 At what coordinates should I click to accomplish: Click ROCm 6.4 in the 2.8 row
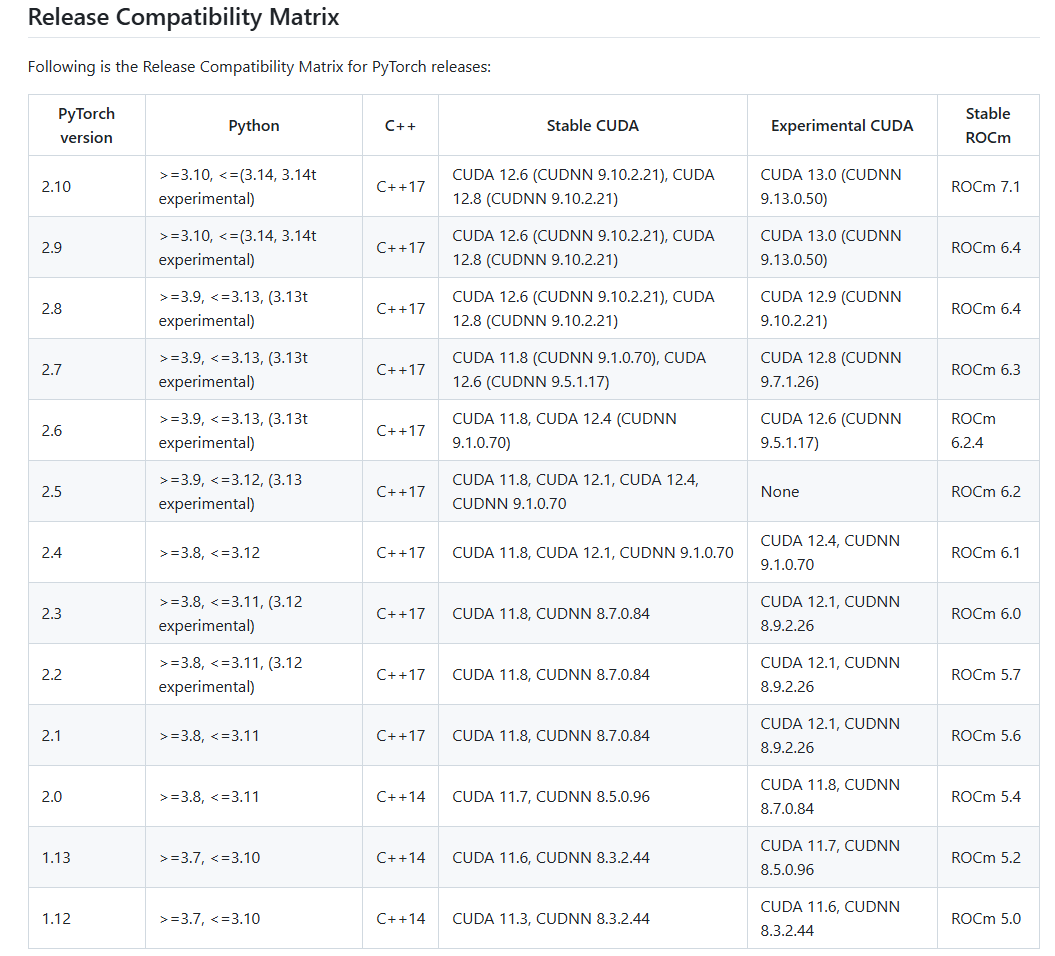pyautogui.click(x=988, y=308)
